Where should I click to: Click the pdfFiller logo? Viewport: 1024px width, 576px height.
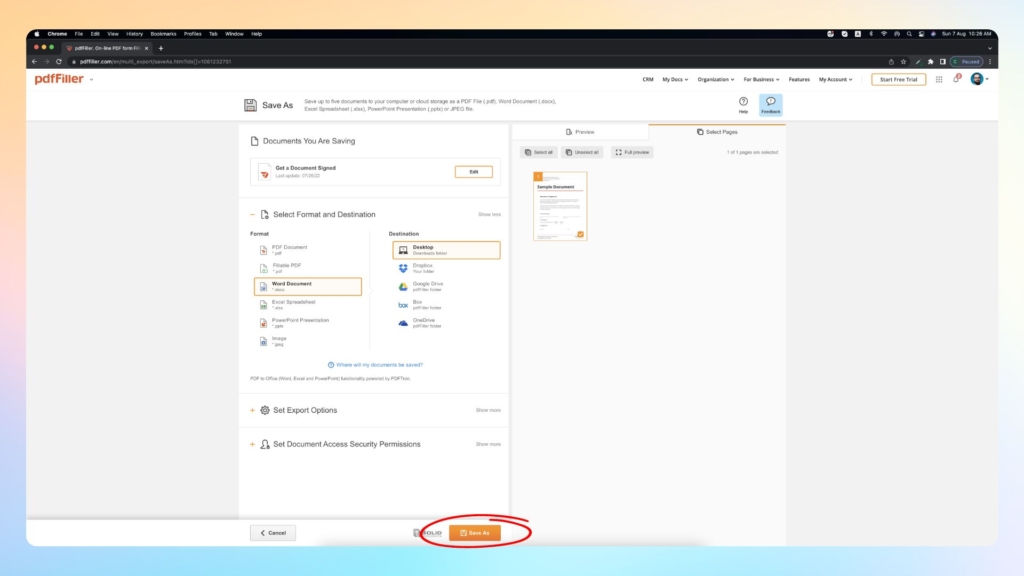59,79
